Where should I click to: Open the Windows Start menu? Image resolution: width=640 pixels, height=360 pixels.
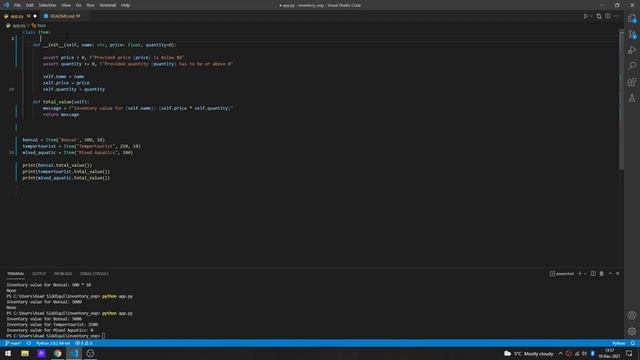(8, 353)
